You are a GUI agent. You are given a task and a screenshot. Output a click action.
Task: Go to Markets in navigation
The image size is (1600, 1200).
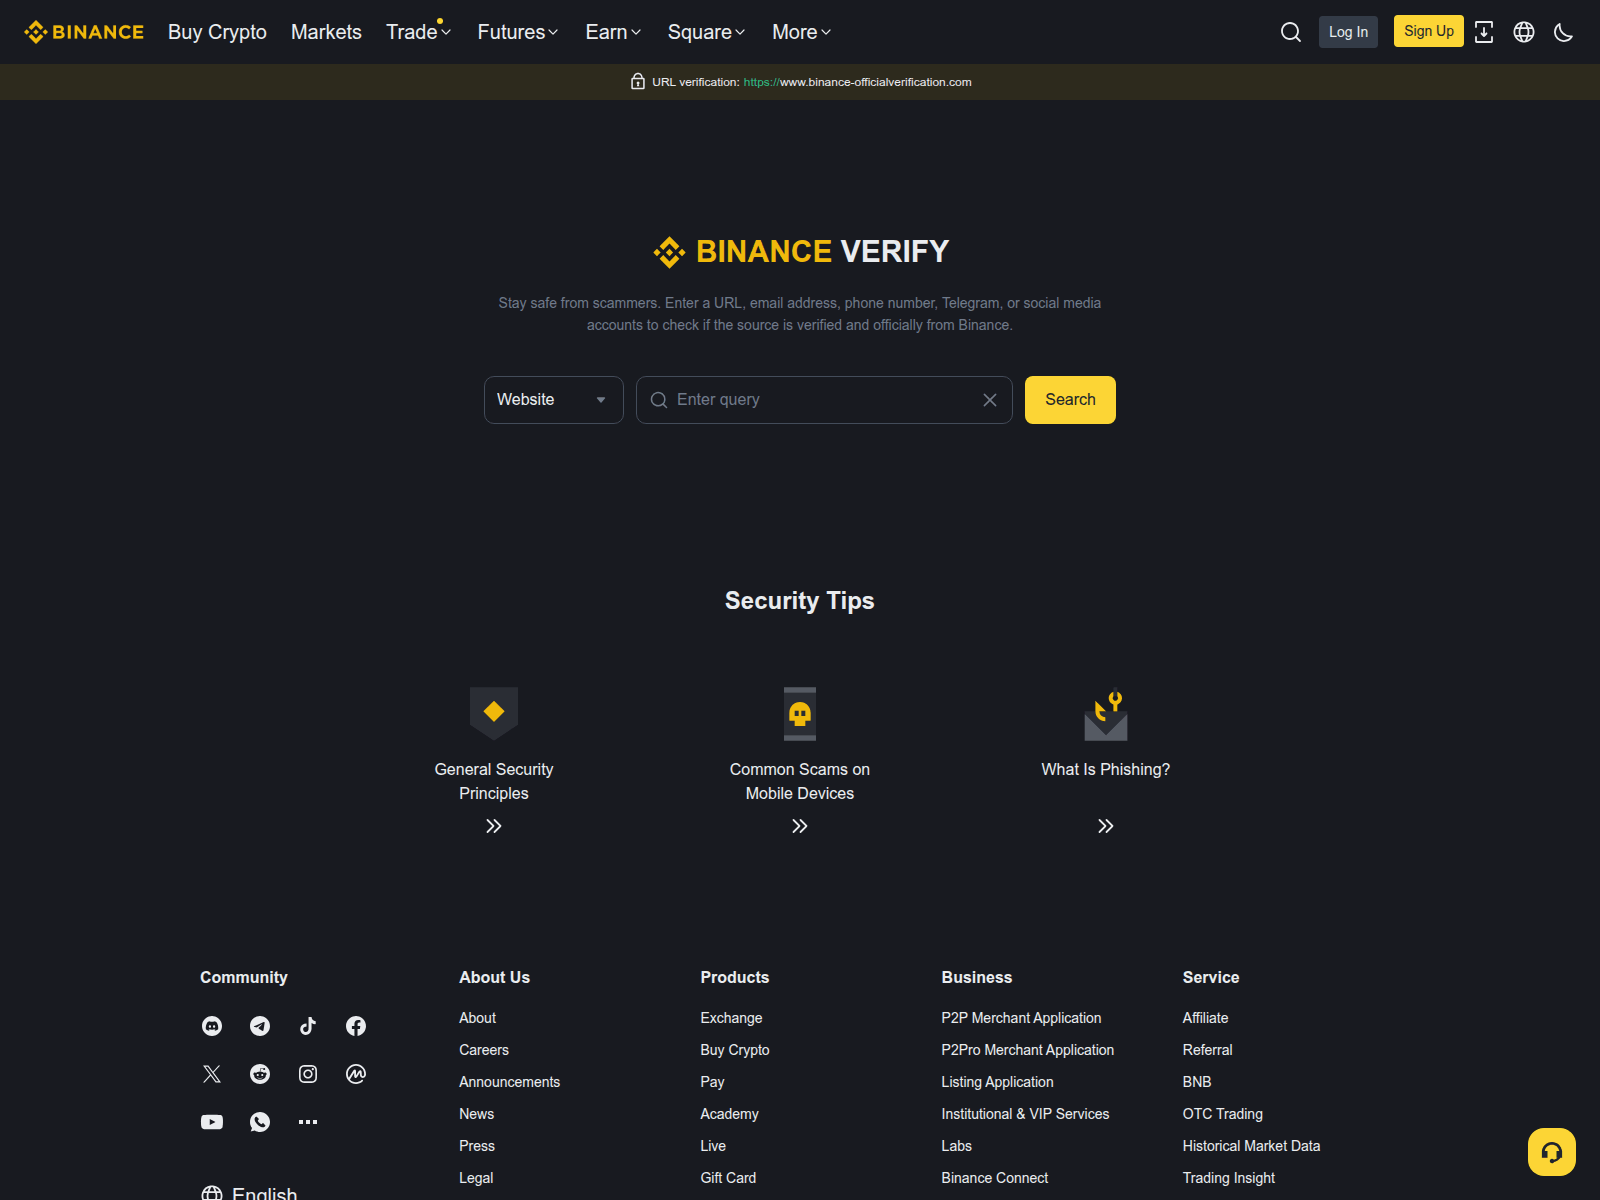pyautogui.click(x=326, y=32)
